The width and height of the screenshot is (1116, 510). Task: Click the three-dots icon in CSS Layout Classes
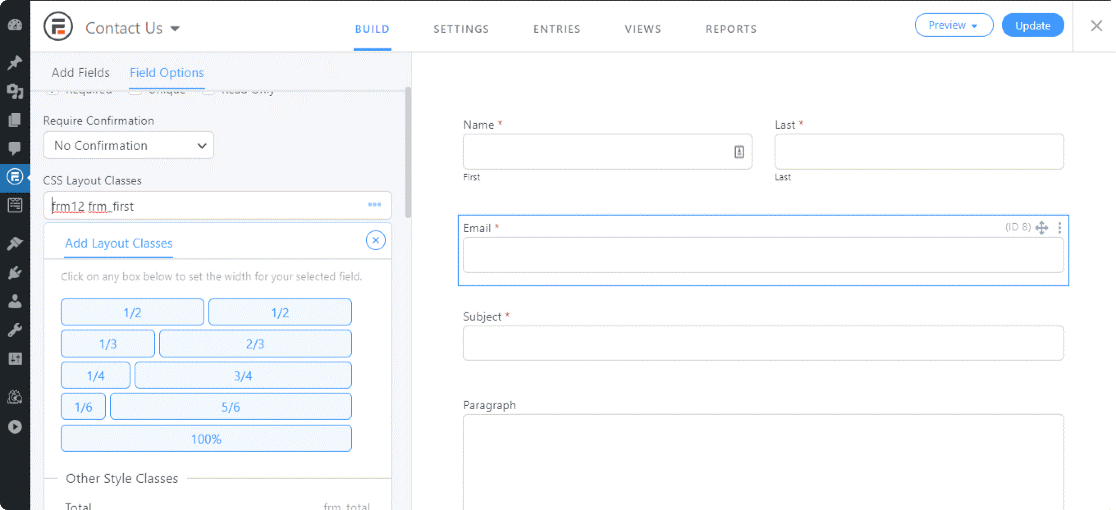pyautogui.click(x=374, y=205)
